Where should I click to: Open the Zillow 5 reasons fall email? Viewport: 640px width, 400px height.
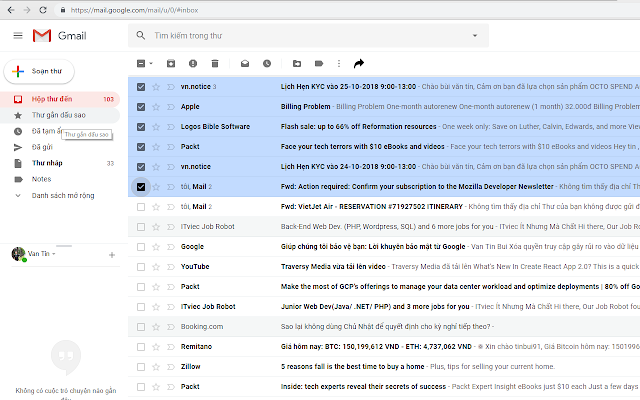pos(384,367)
